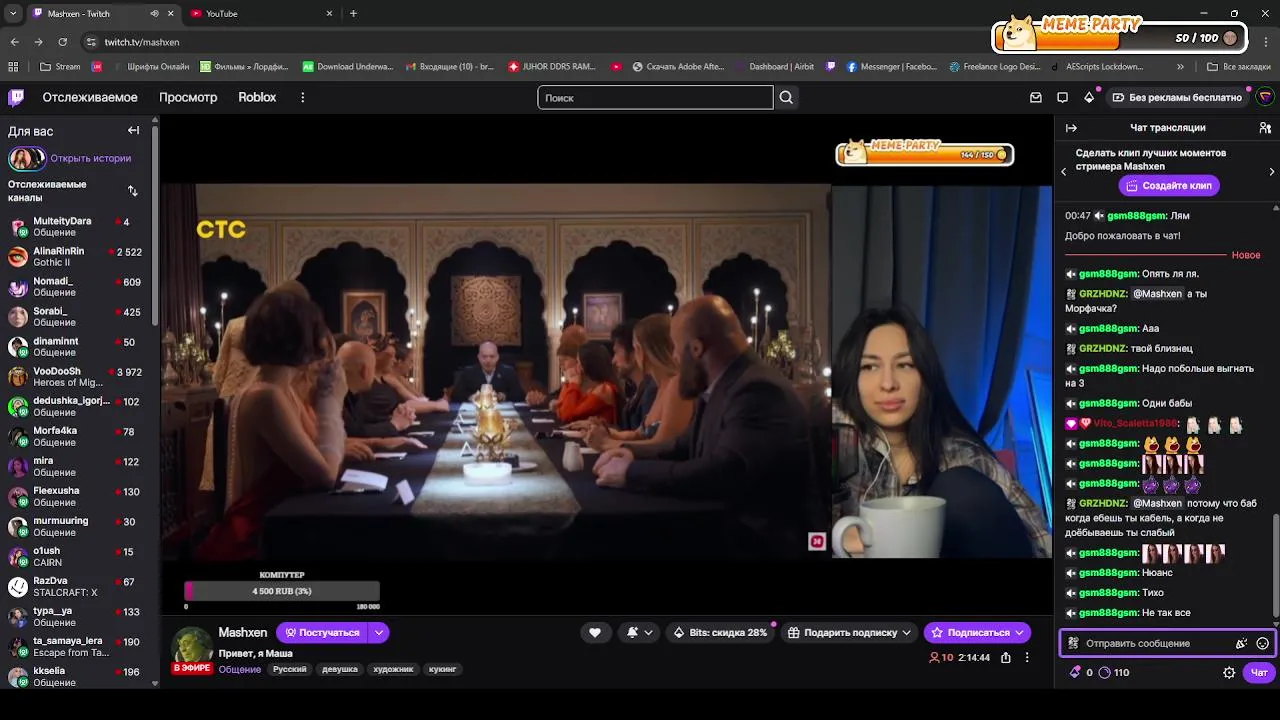Open the Mashxen channel avatar
The height and width of the screenshot is (720, 1280).
point(192,647)
